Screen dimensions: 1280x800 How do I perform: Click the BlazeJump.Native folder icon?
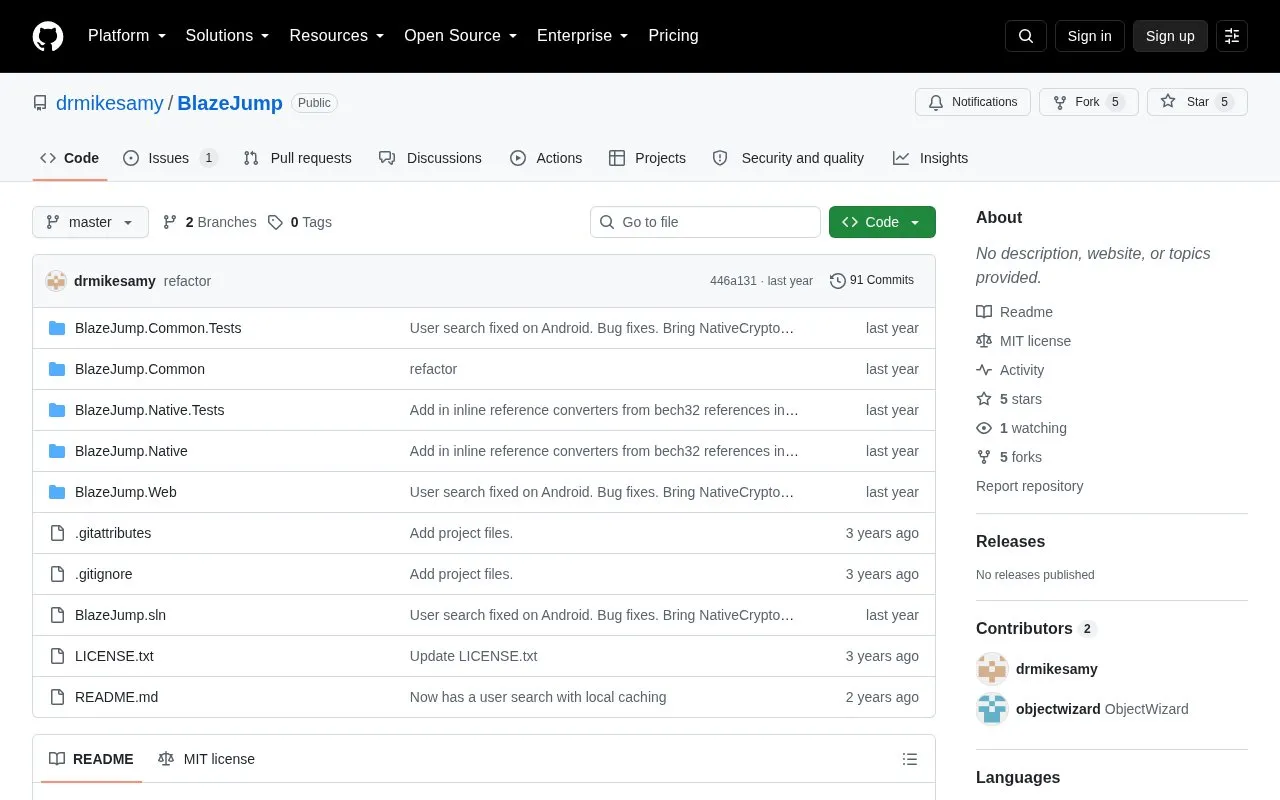pos(57,451)
